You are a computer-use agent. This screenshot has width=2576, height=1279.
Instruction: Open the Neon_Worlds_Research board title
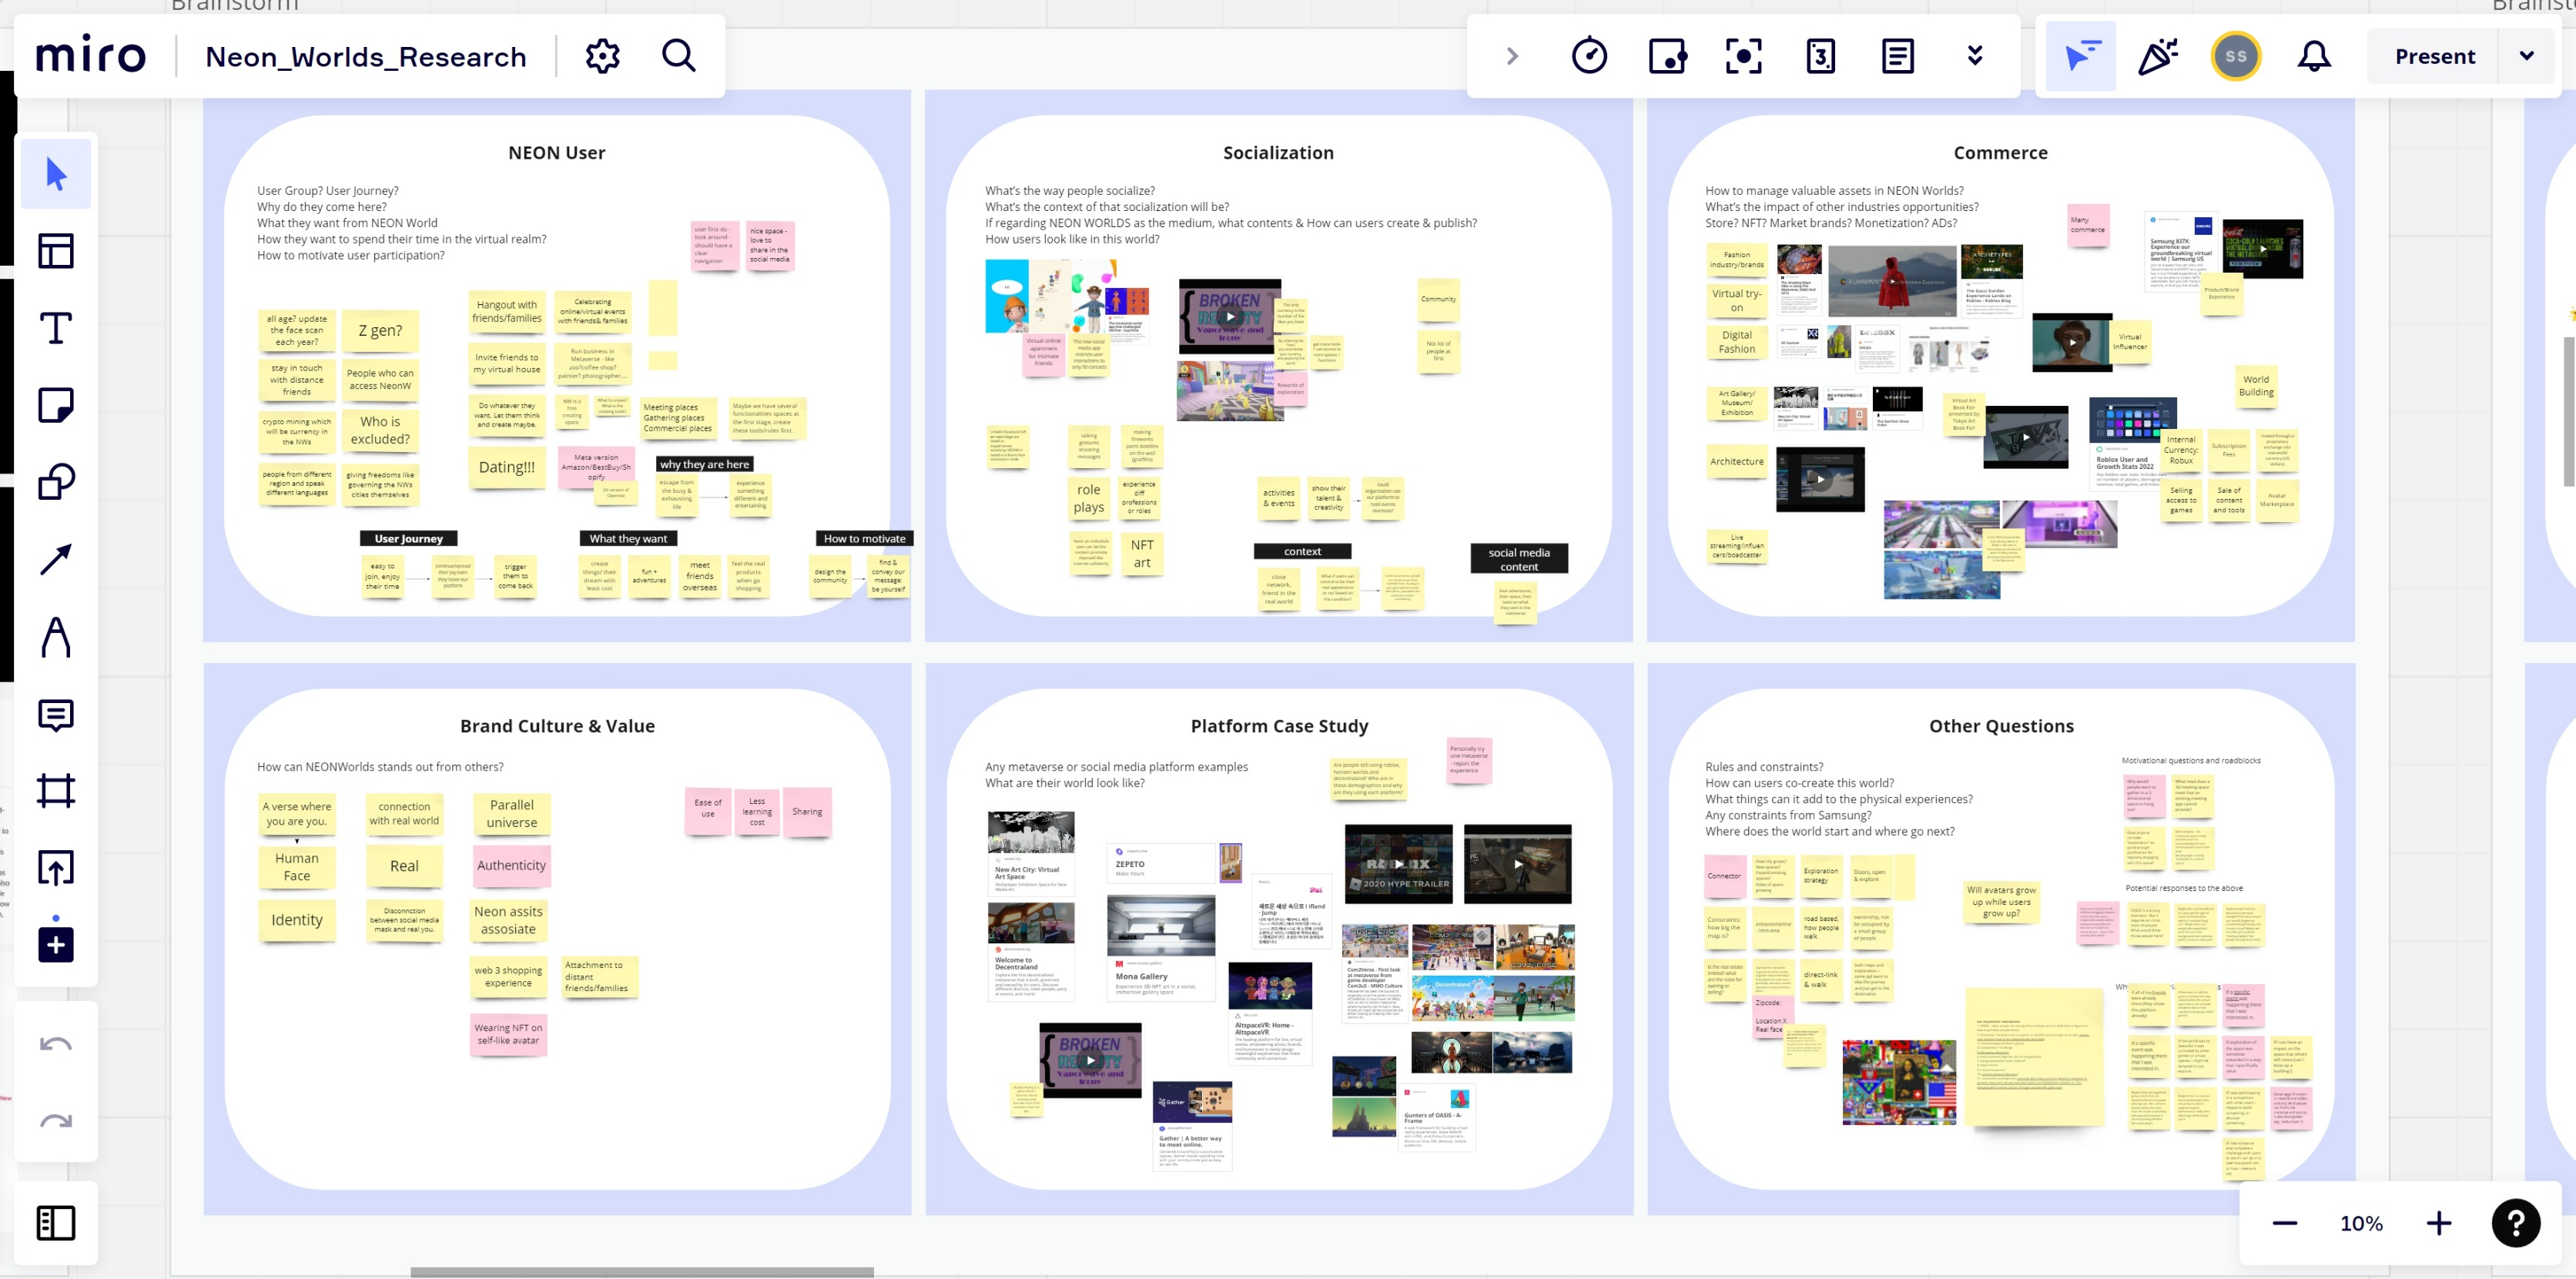click(365, 57)
